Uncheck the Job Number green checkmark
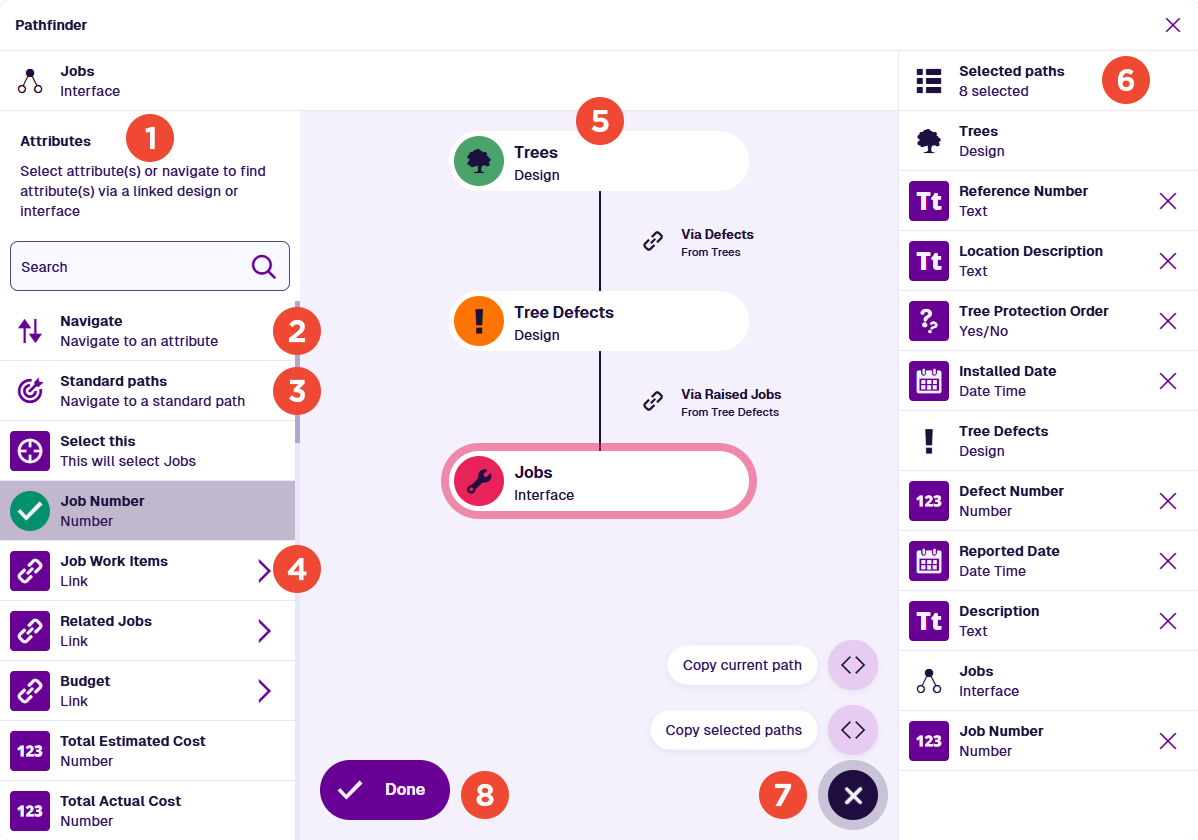 click(30, 511)
